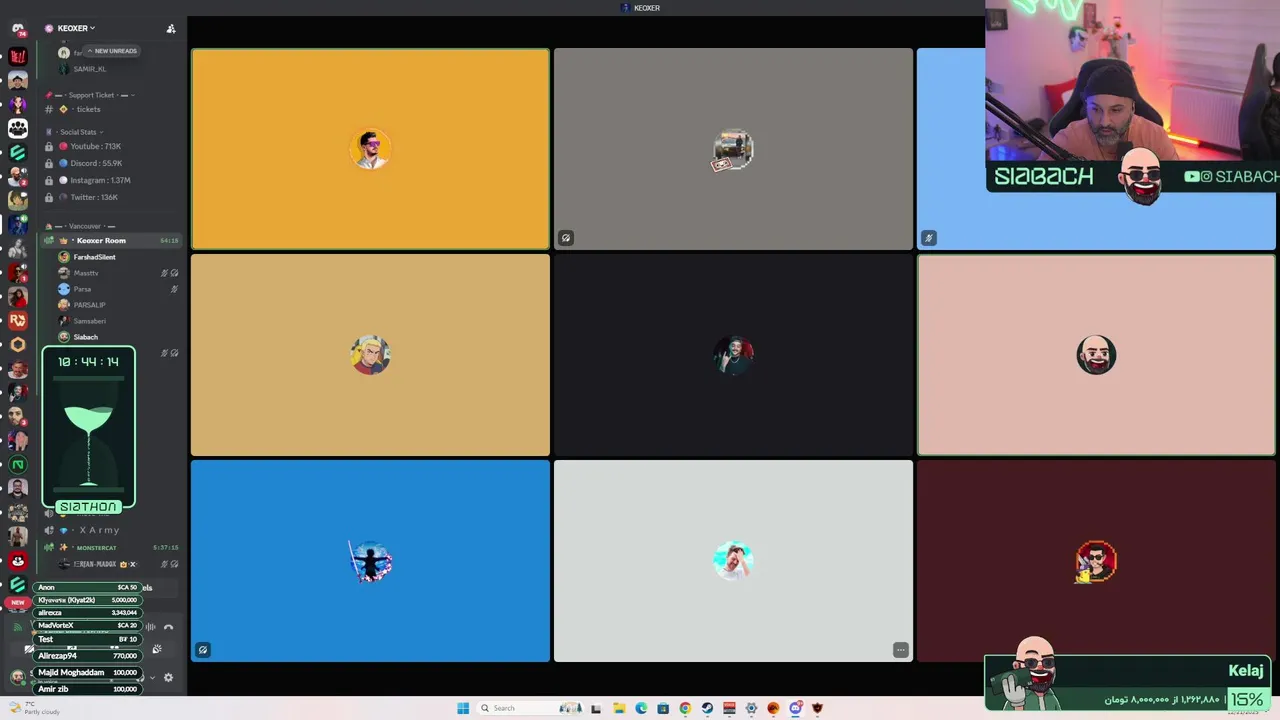Select the dark red video tile participant
Viewport: 1280px width, 720px height.
1096,561
